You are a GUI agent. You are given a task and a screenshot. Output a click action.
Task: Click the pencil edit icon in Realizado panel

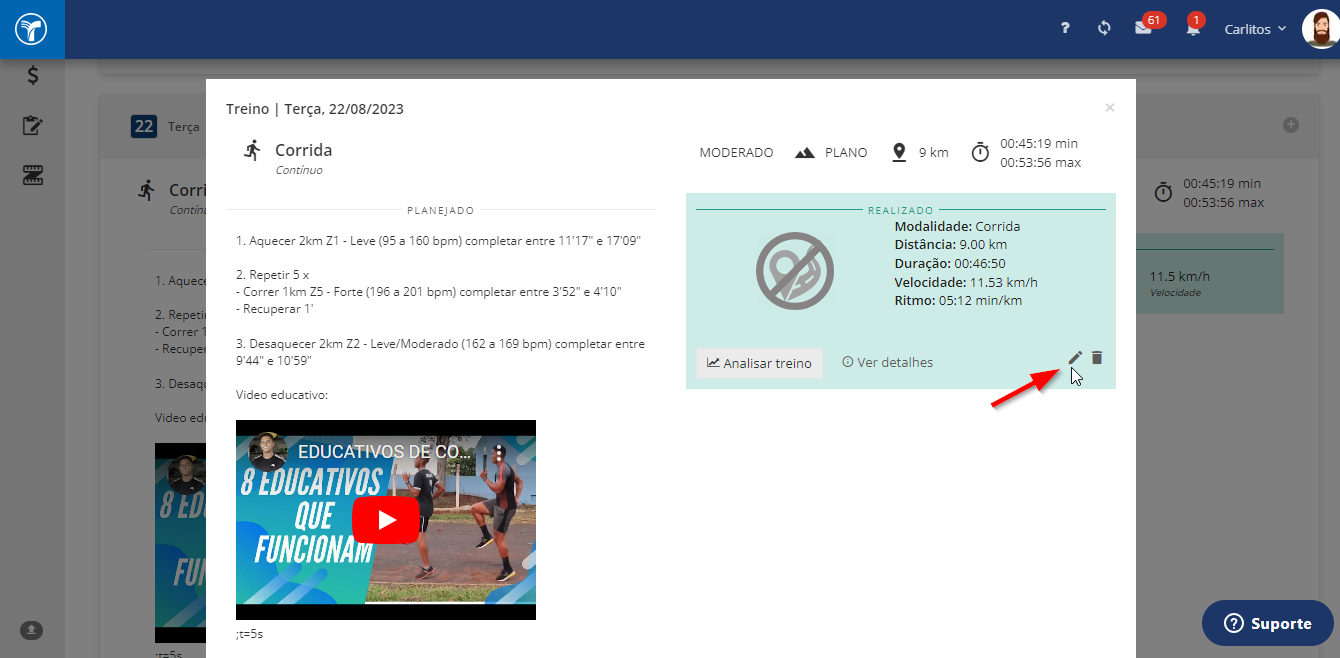[1075, 358]
